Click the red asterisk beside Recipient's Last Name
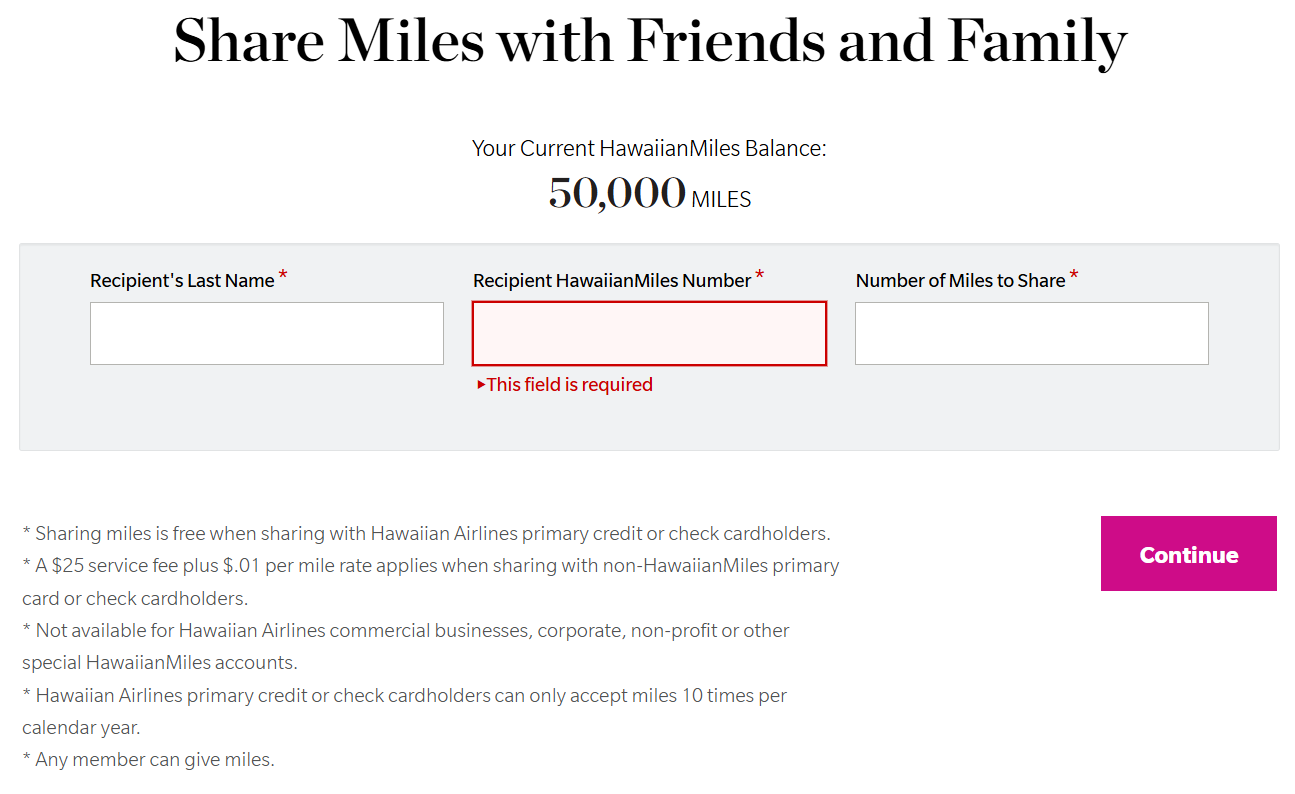Screen dimensions: 1295x794 (283, 276)
